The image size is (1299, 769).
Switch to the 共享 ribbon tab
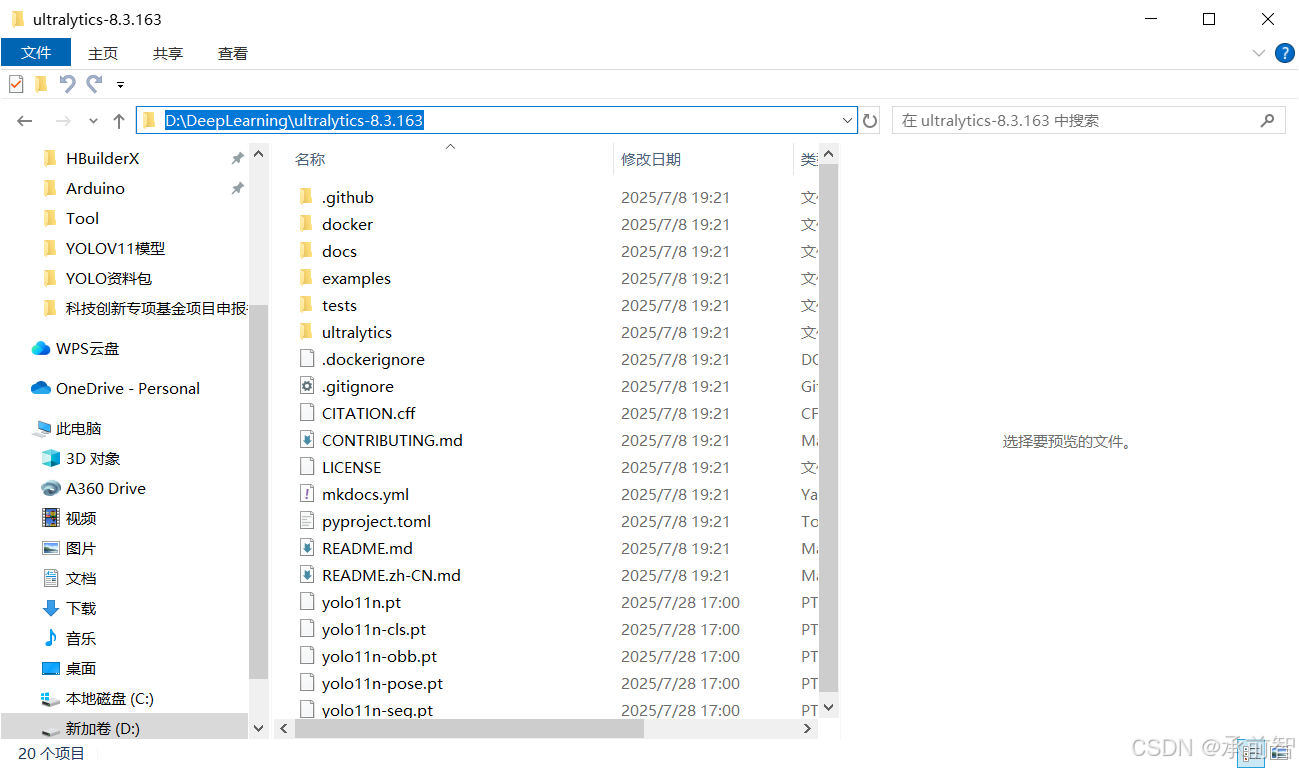(x=168, y=53)
